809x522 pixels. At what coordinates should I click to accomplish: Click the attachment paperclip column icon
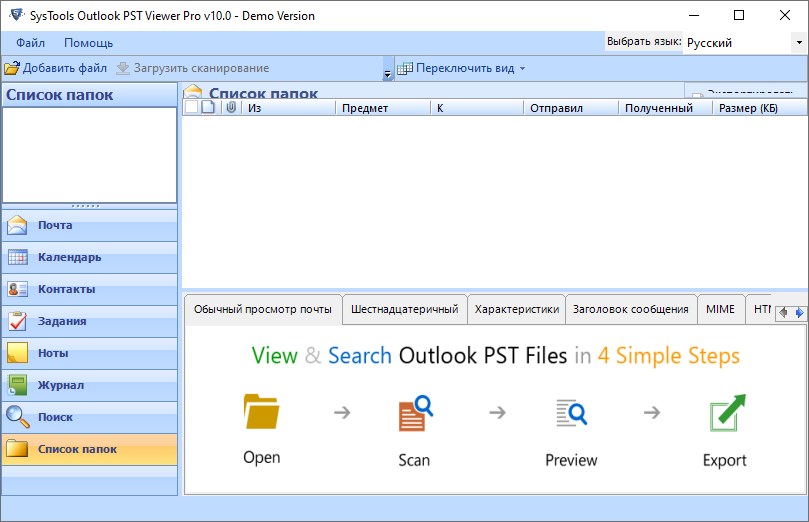(x=232, y=107)
